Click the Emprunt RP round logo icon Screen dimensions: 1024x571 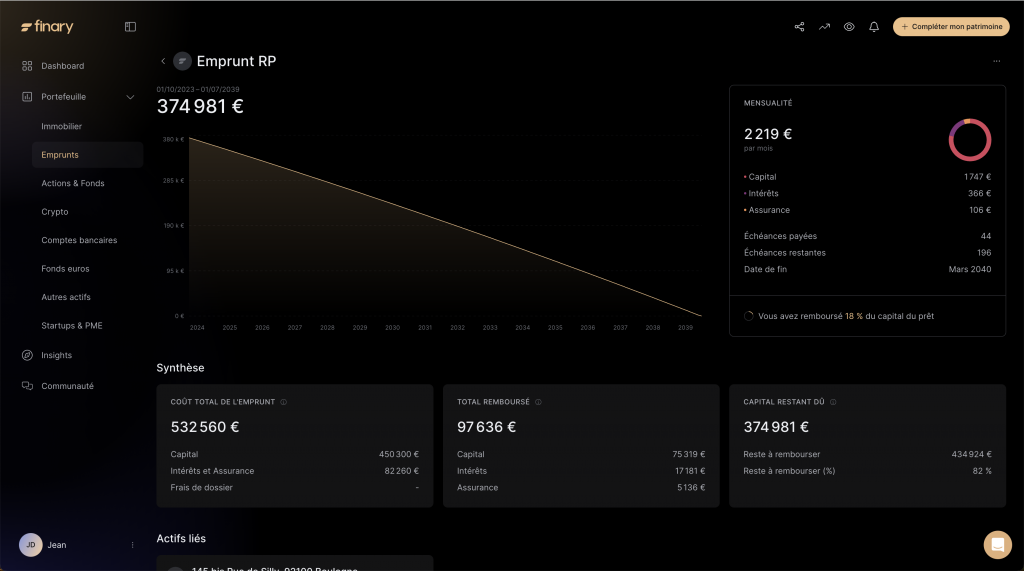[x=182, y=61]
